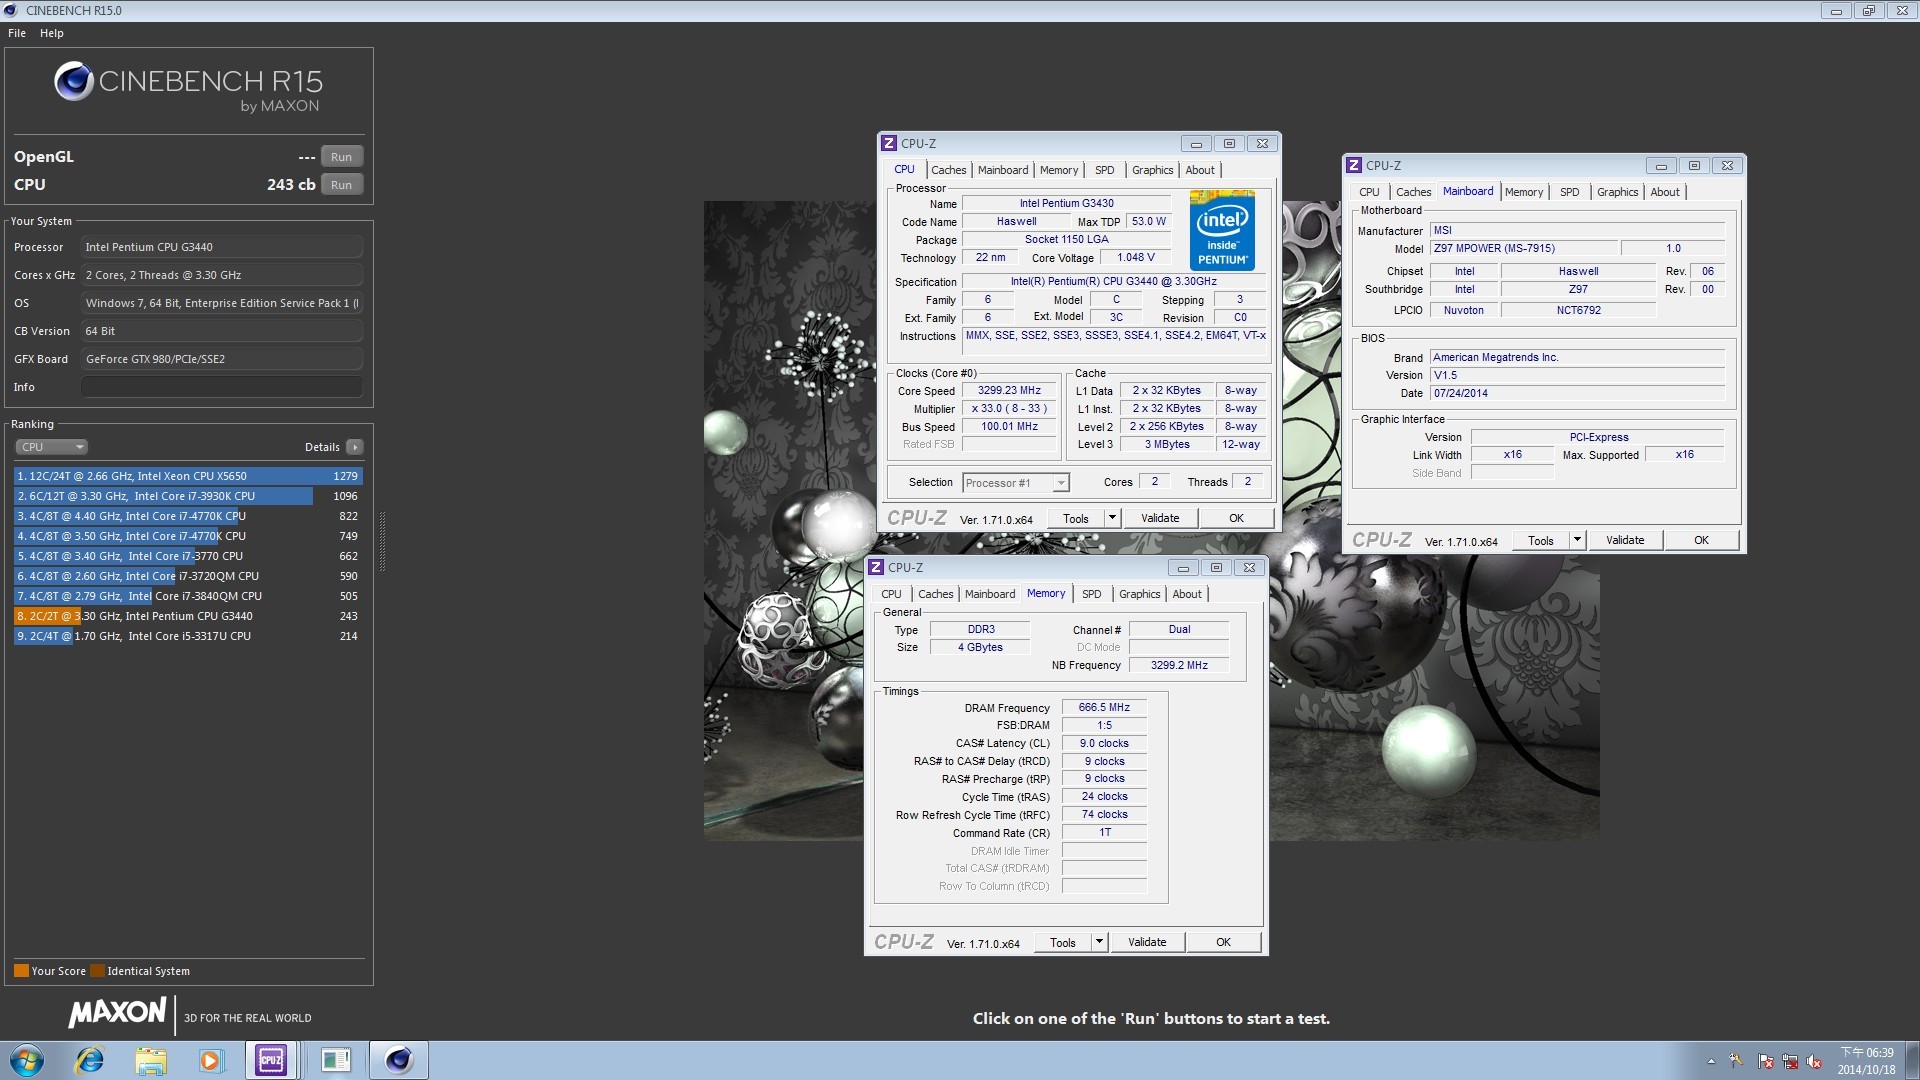Click the Intel Pentium logo in CPU-Z
This screenshot has height=1080, width=1920.
[1222, 230]
